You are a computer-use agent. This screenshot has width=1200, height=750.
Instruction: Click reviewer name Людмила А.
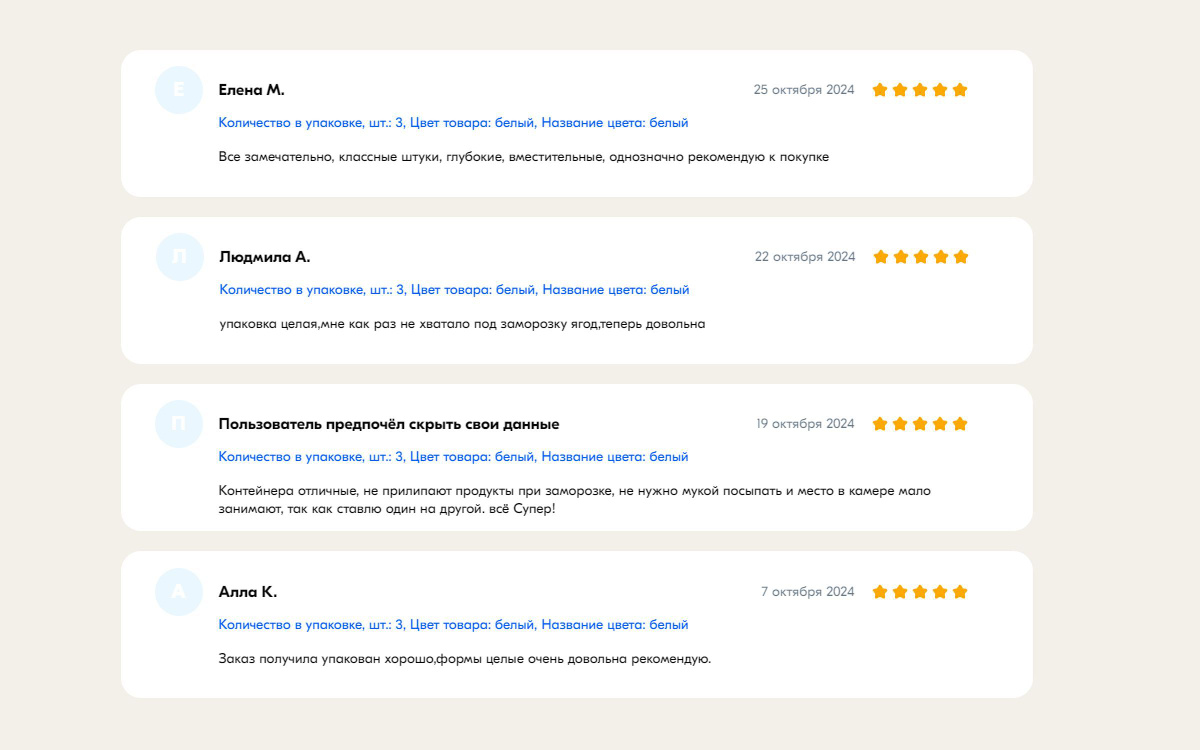pos(265,257)
